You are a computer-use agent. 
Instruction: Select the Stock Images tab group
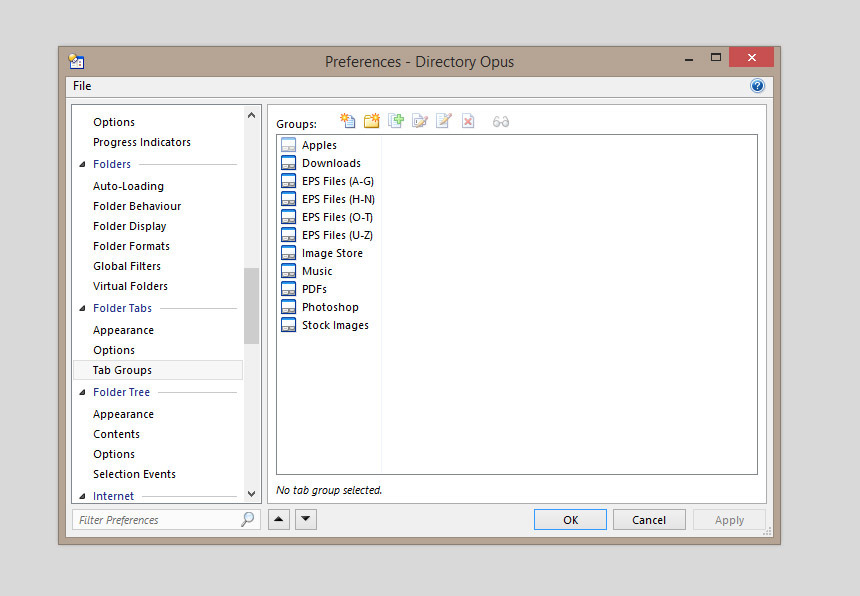[335, 326]
